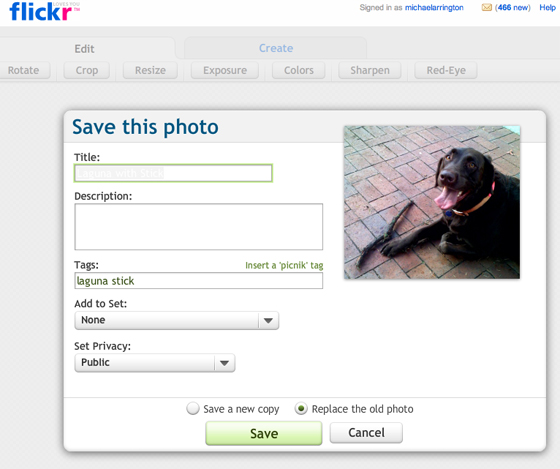This screenshot has width=560, height=469.
Task: Expand the Add to Set dropdown
Action: point(177,320)
